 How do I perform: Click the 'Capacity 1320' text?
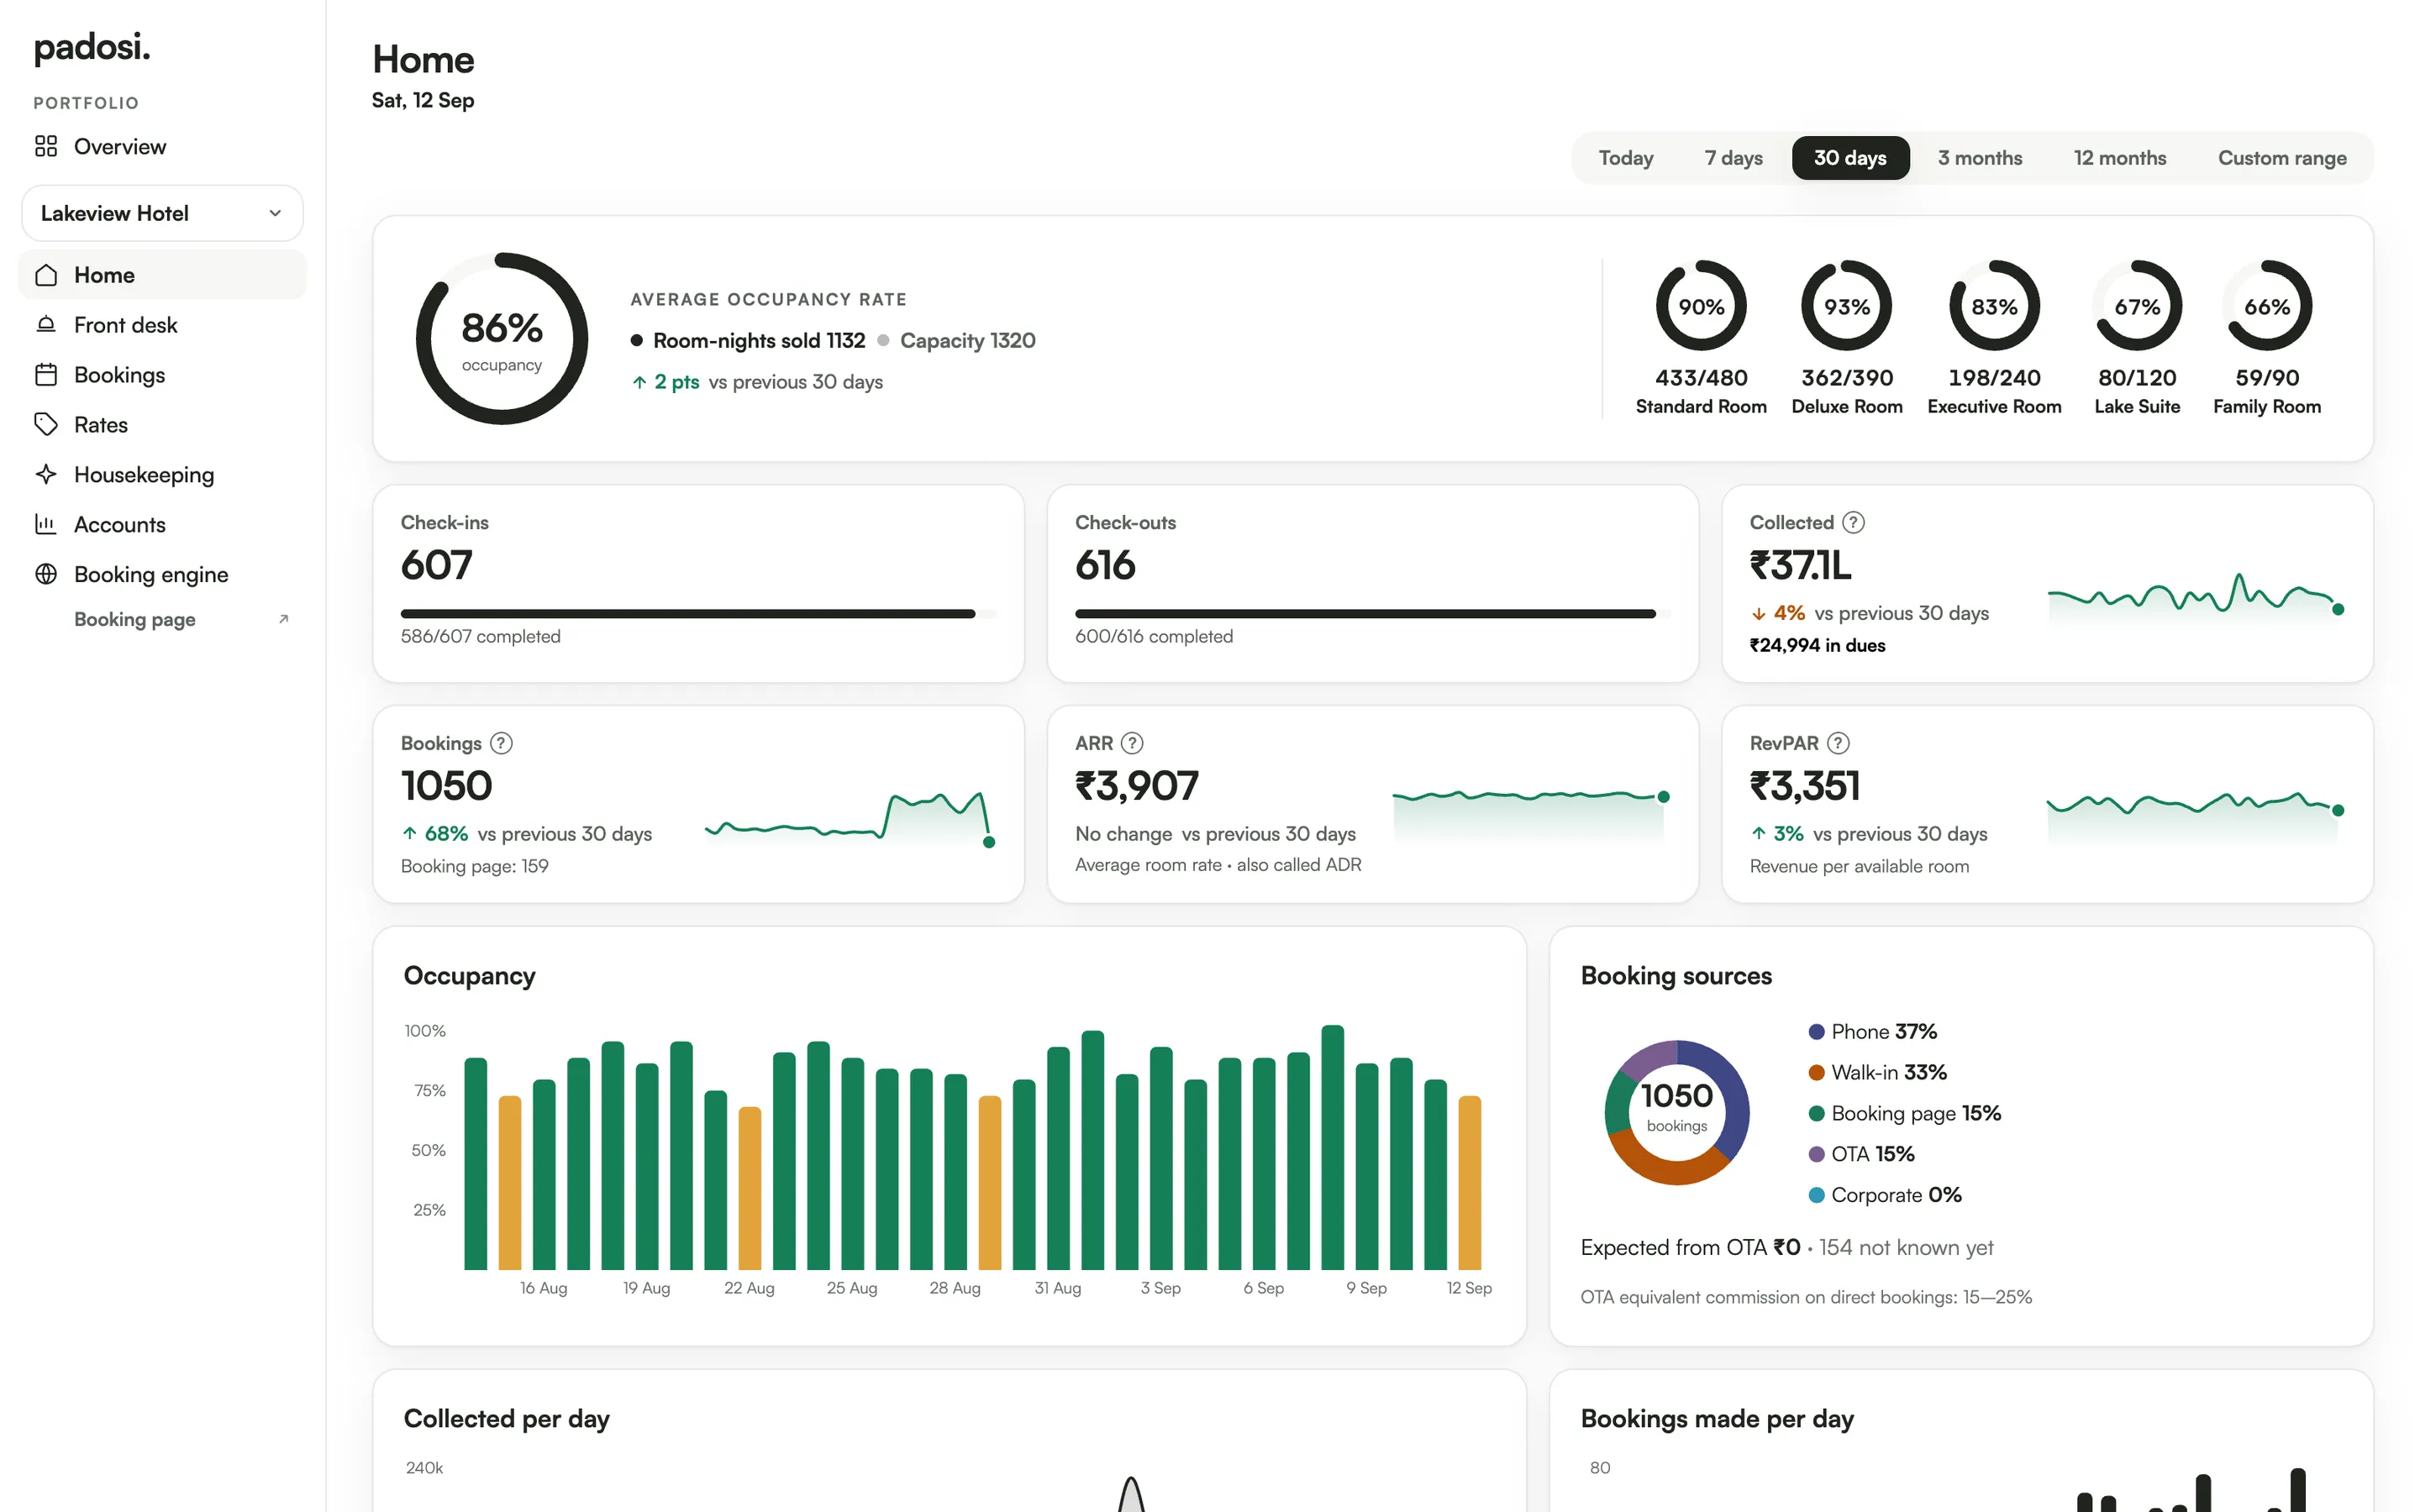[x=967, y=341]
